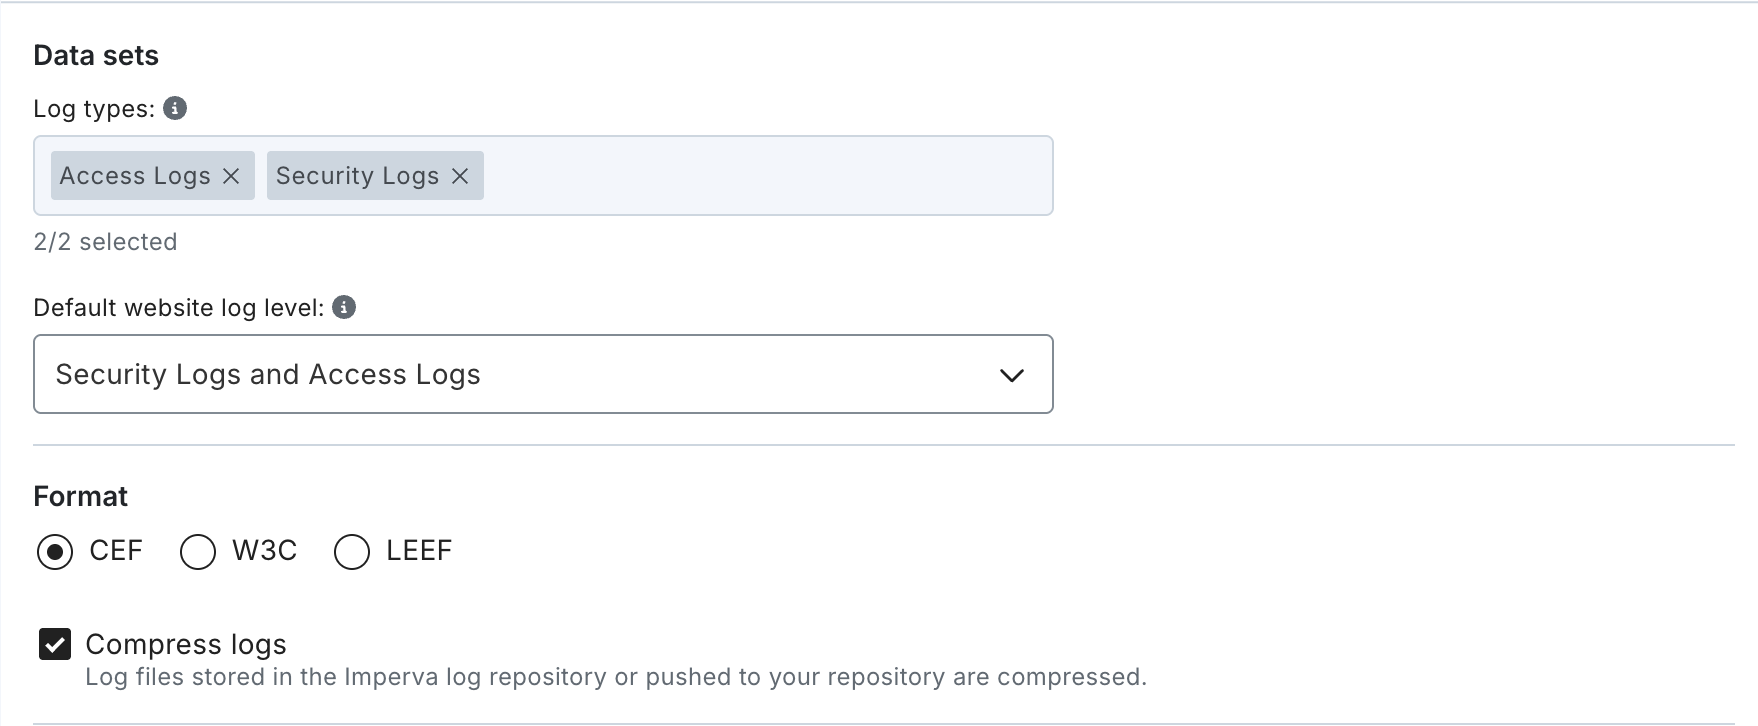The width and height of the screenshot is (1758, 726).
Task: Select the W3C format
Action: [198, 551]
